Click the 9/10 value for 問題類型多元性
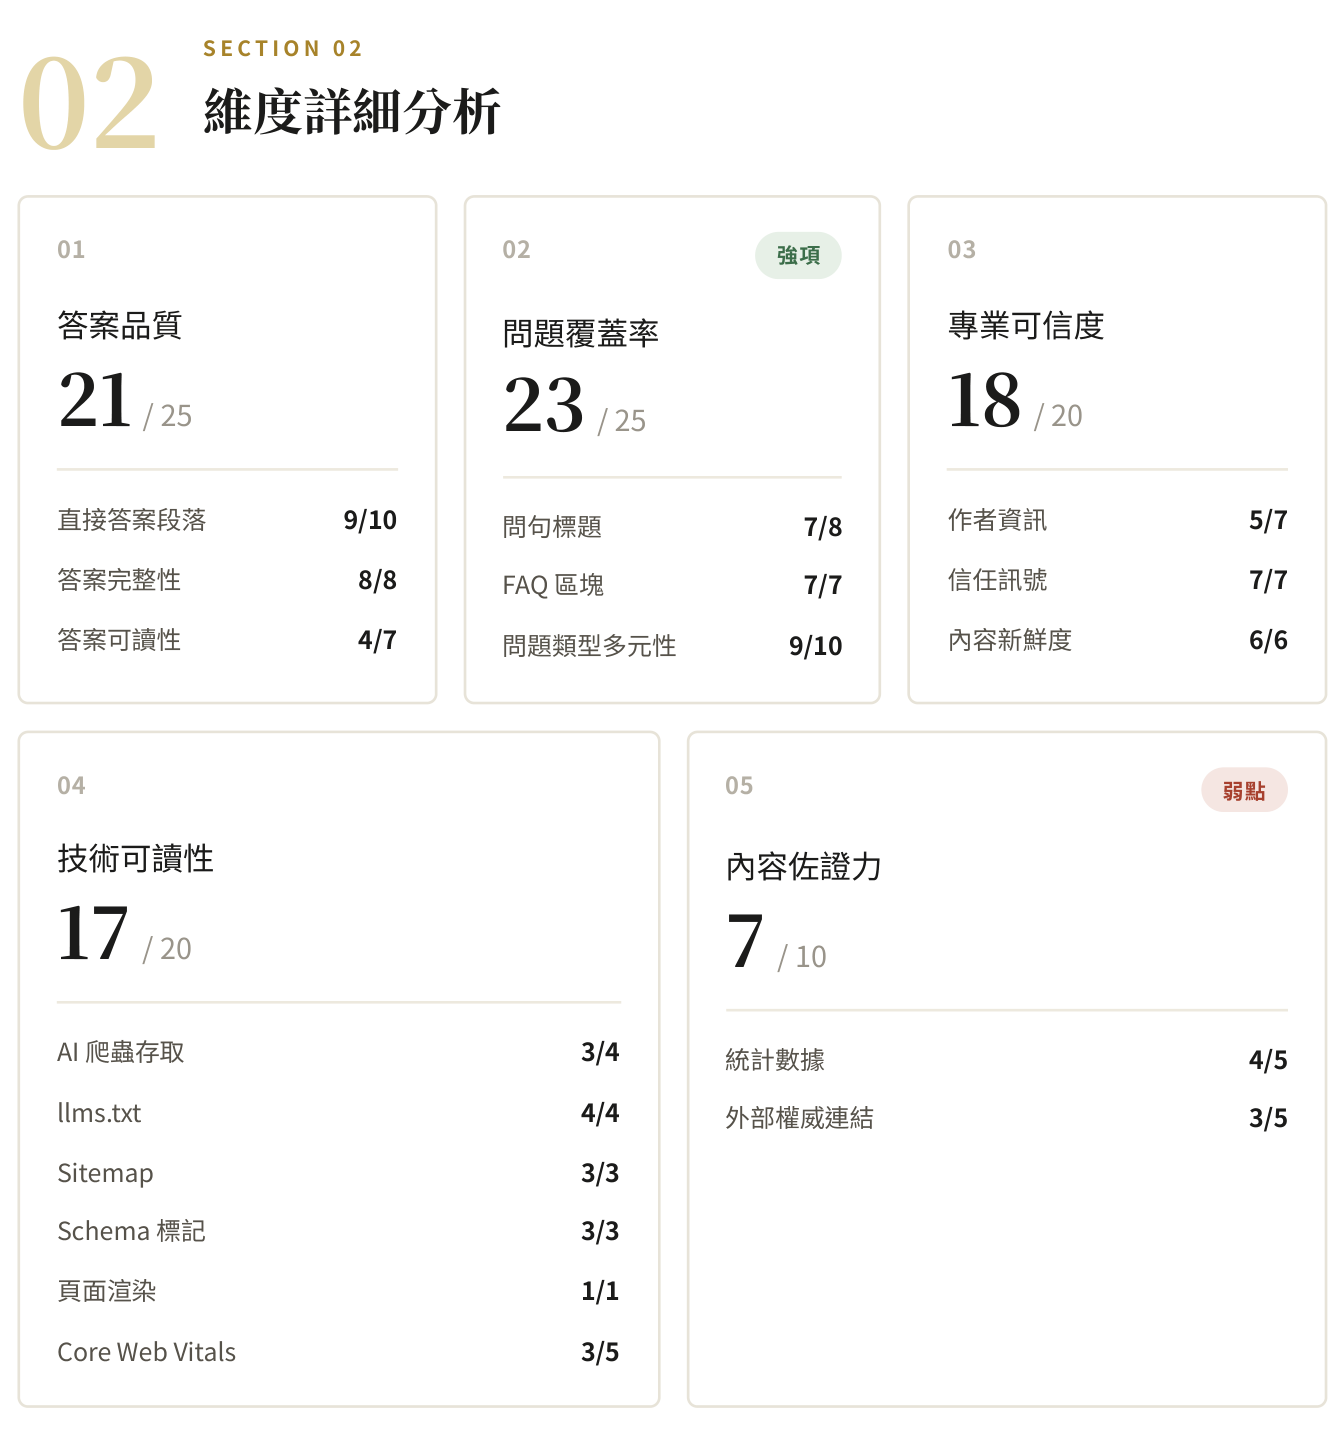The width and height of the screenshot is (1344, 1435). (x=816, y=646)
